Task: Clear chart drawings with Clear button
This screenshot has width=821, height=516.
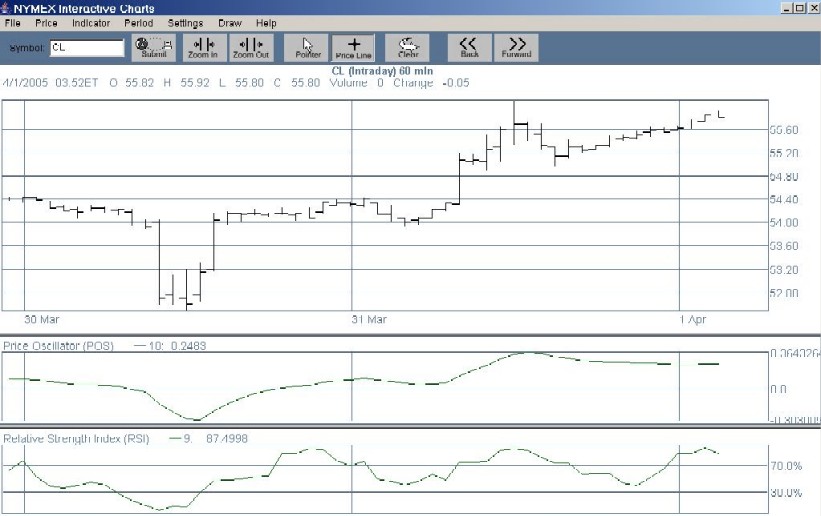Action: pos(408,47)
